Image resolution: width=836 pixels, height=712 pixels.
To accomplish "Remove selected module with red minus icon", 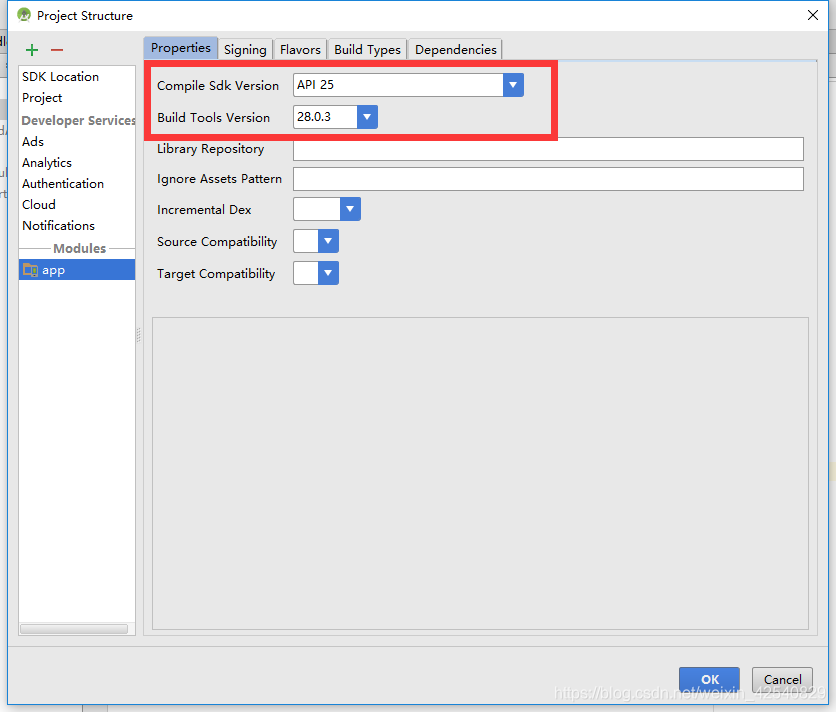I will (x=57, y=50).
